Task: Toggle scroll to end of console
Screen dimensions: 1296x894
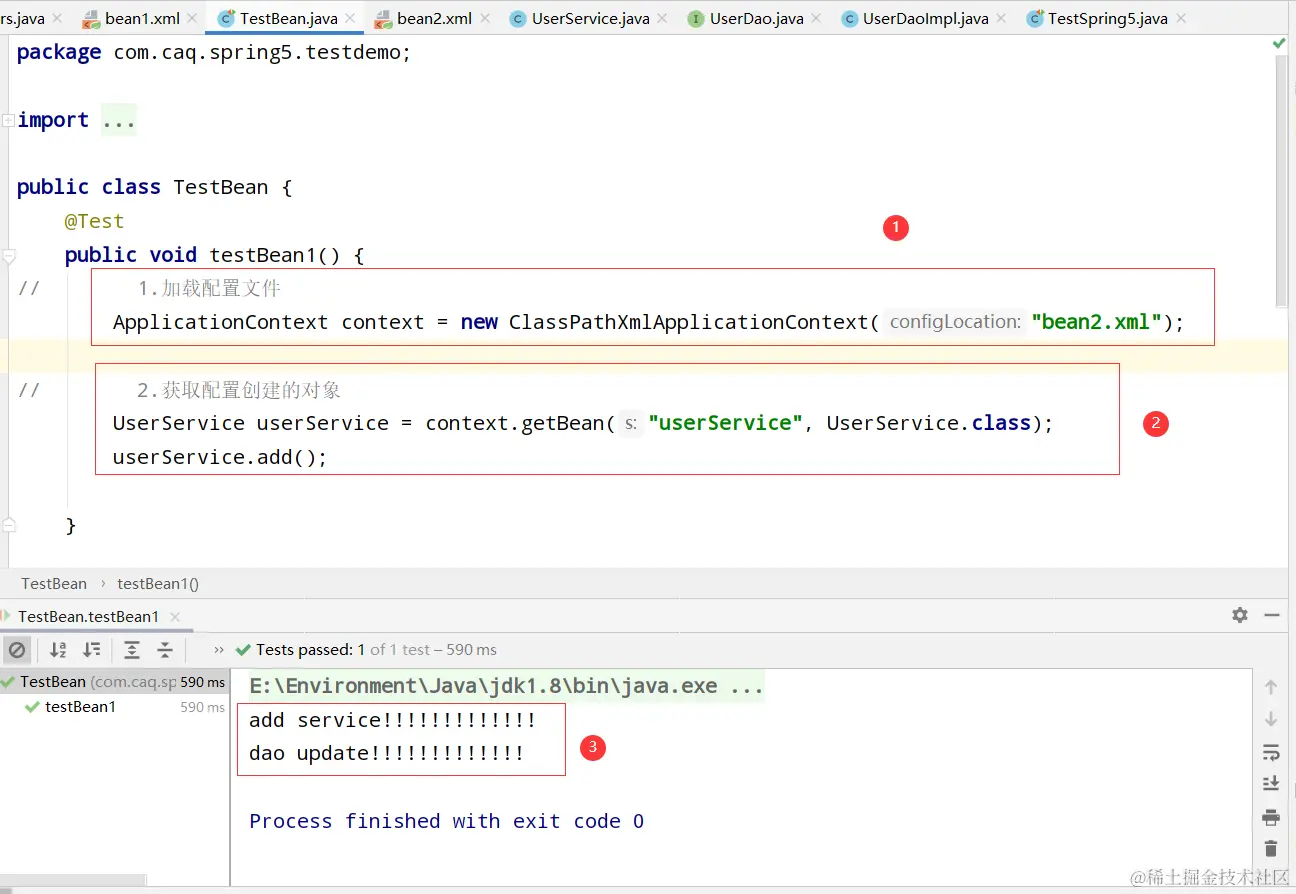Action: [x=1271, y=783]
